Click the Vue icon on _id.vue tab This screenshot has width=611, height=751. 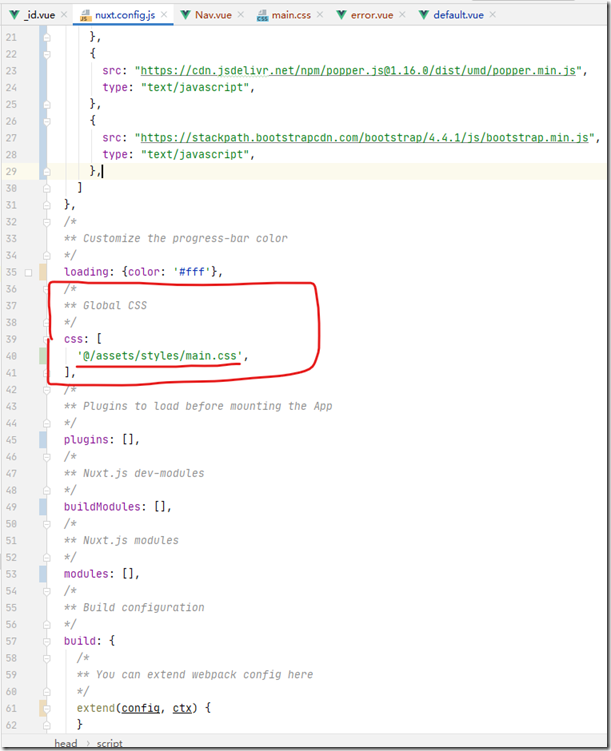tap(15, 15)
